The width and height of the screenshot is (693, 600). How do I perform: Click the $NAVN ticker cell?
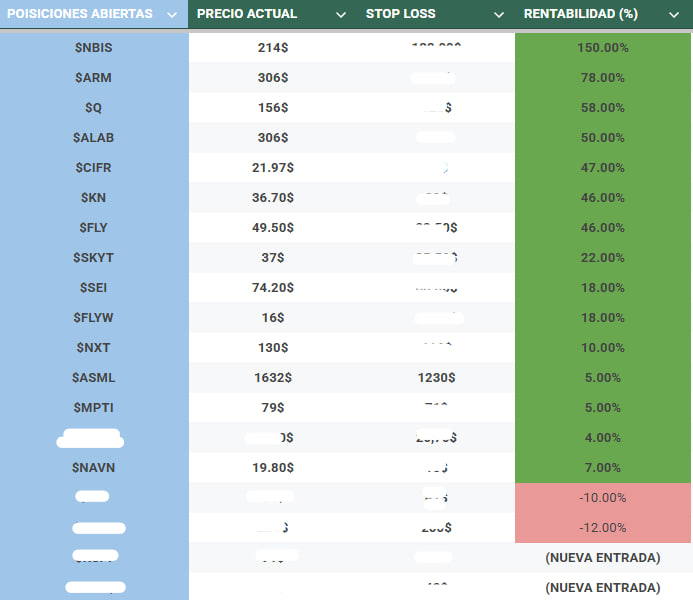94,468
